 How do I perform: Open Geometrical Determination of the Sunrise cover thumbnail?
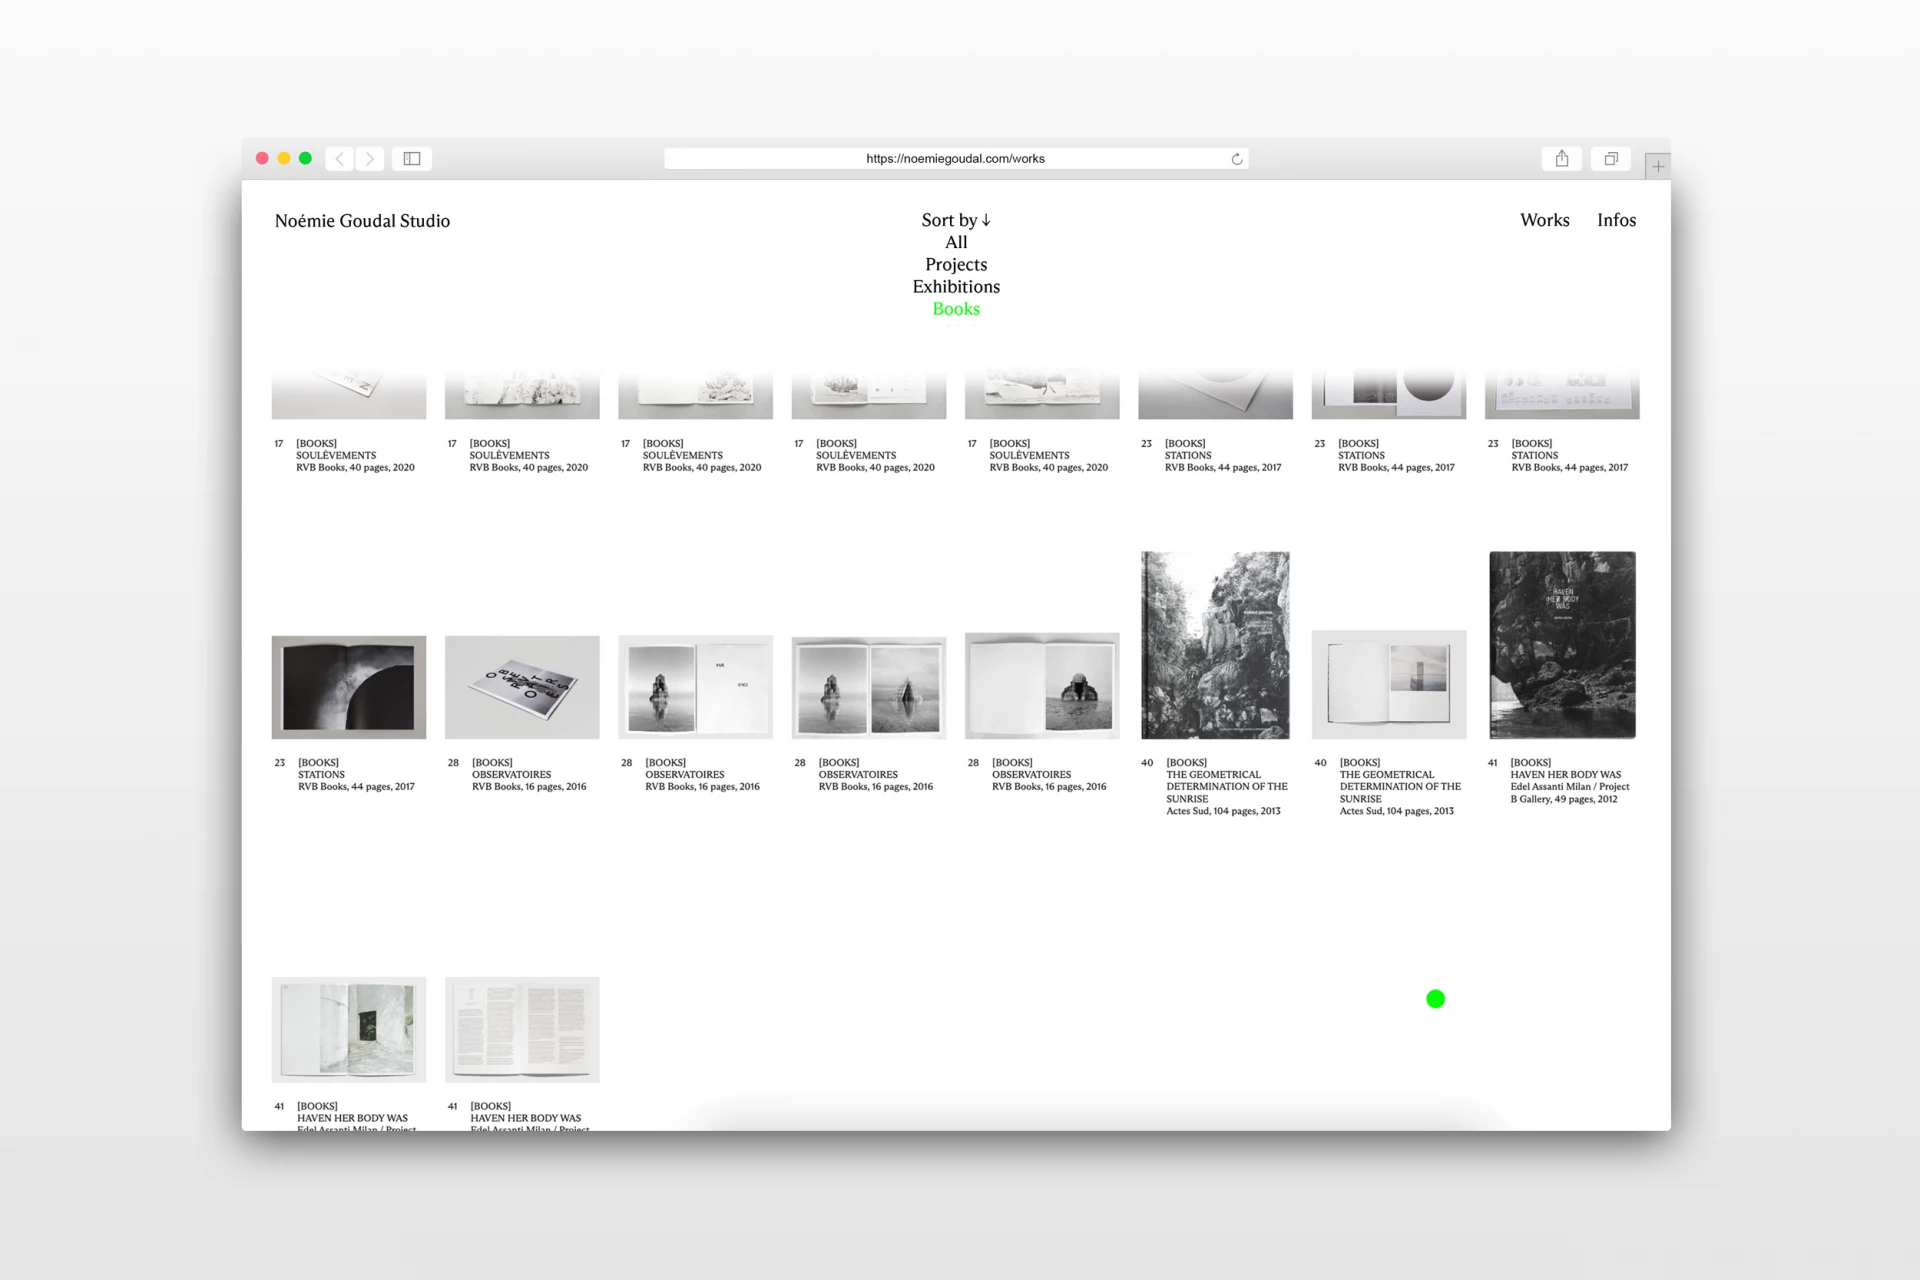[x=1215, y=645]
